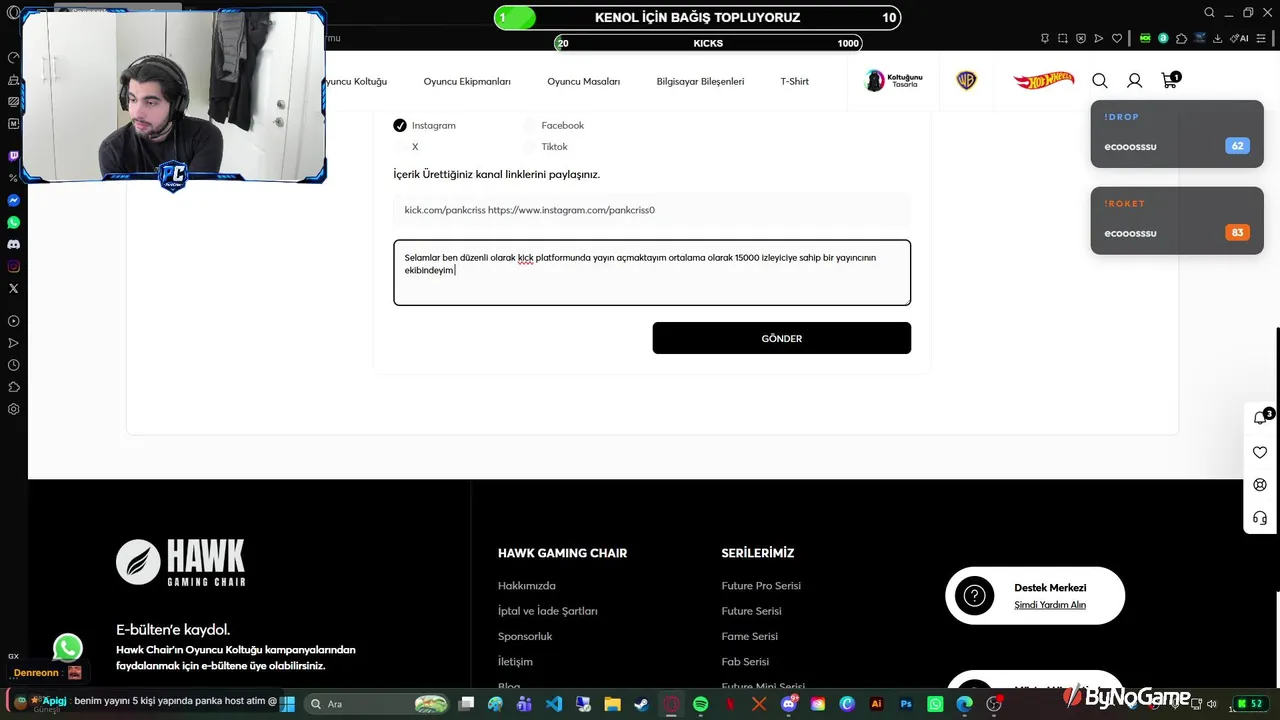The image size is (1280, 720).
Task: Click the Windows taskbar search box
Action: (x=376, y=704)
